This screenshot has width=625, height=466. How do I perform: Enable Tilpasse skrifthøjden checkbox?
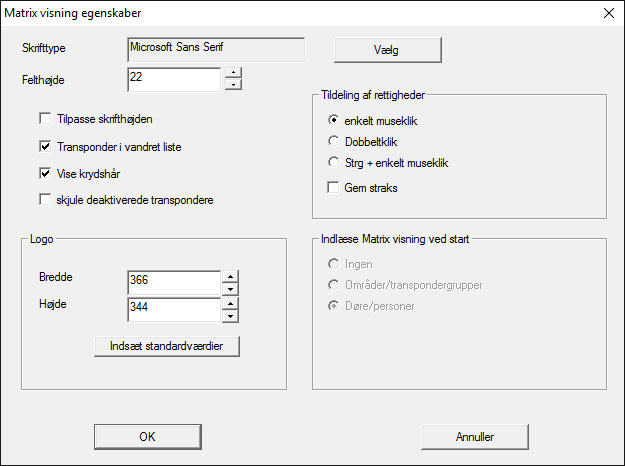(45, 119)
